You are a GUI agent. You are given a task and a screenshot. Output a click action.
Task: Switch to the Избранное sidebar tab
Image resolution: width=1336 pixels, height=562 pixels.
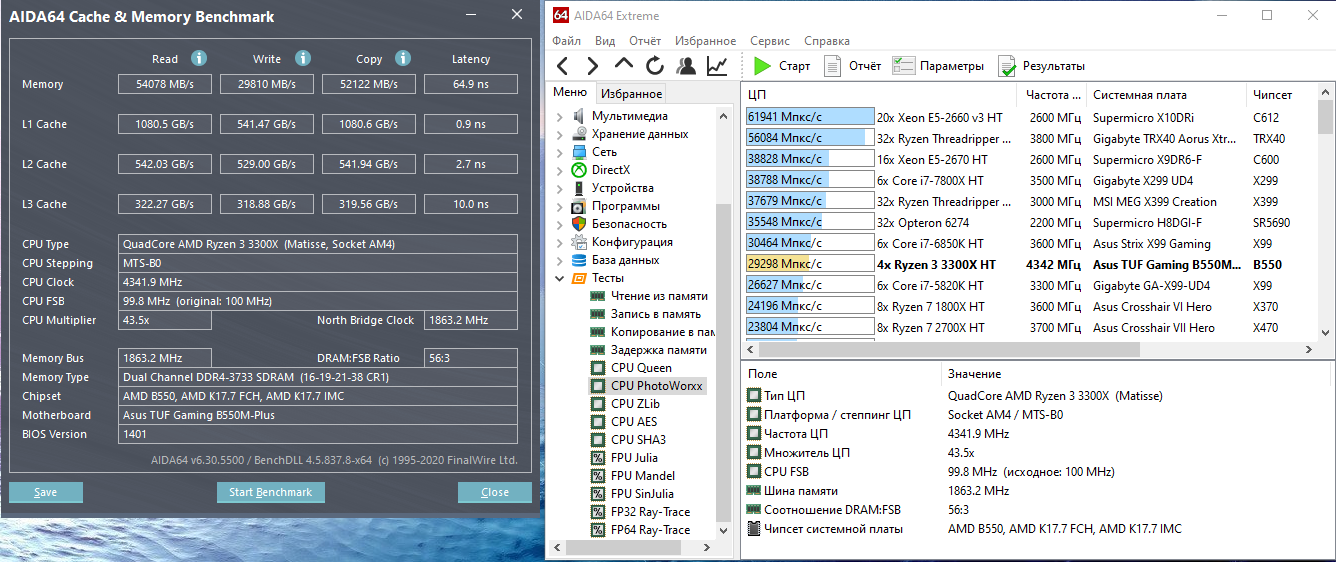point(631,93)
